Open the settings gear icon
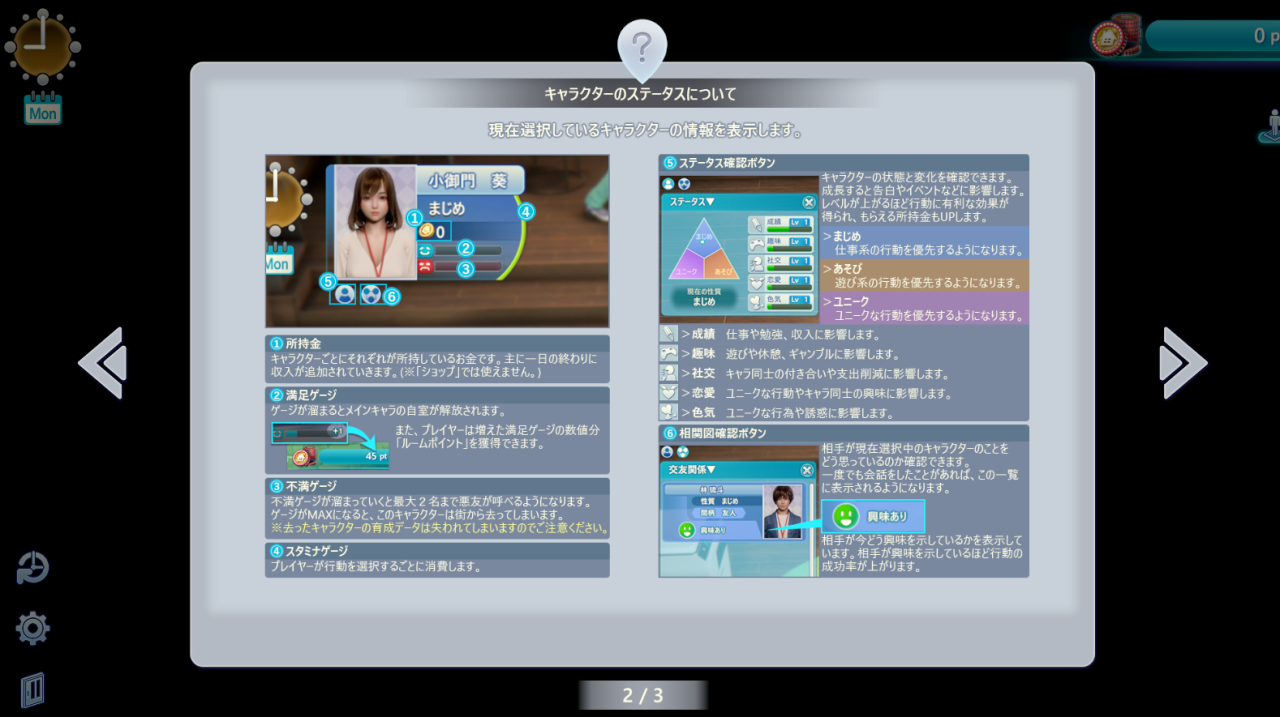The width and height of the screenshot is (1280, 717). tap(33, 628)
